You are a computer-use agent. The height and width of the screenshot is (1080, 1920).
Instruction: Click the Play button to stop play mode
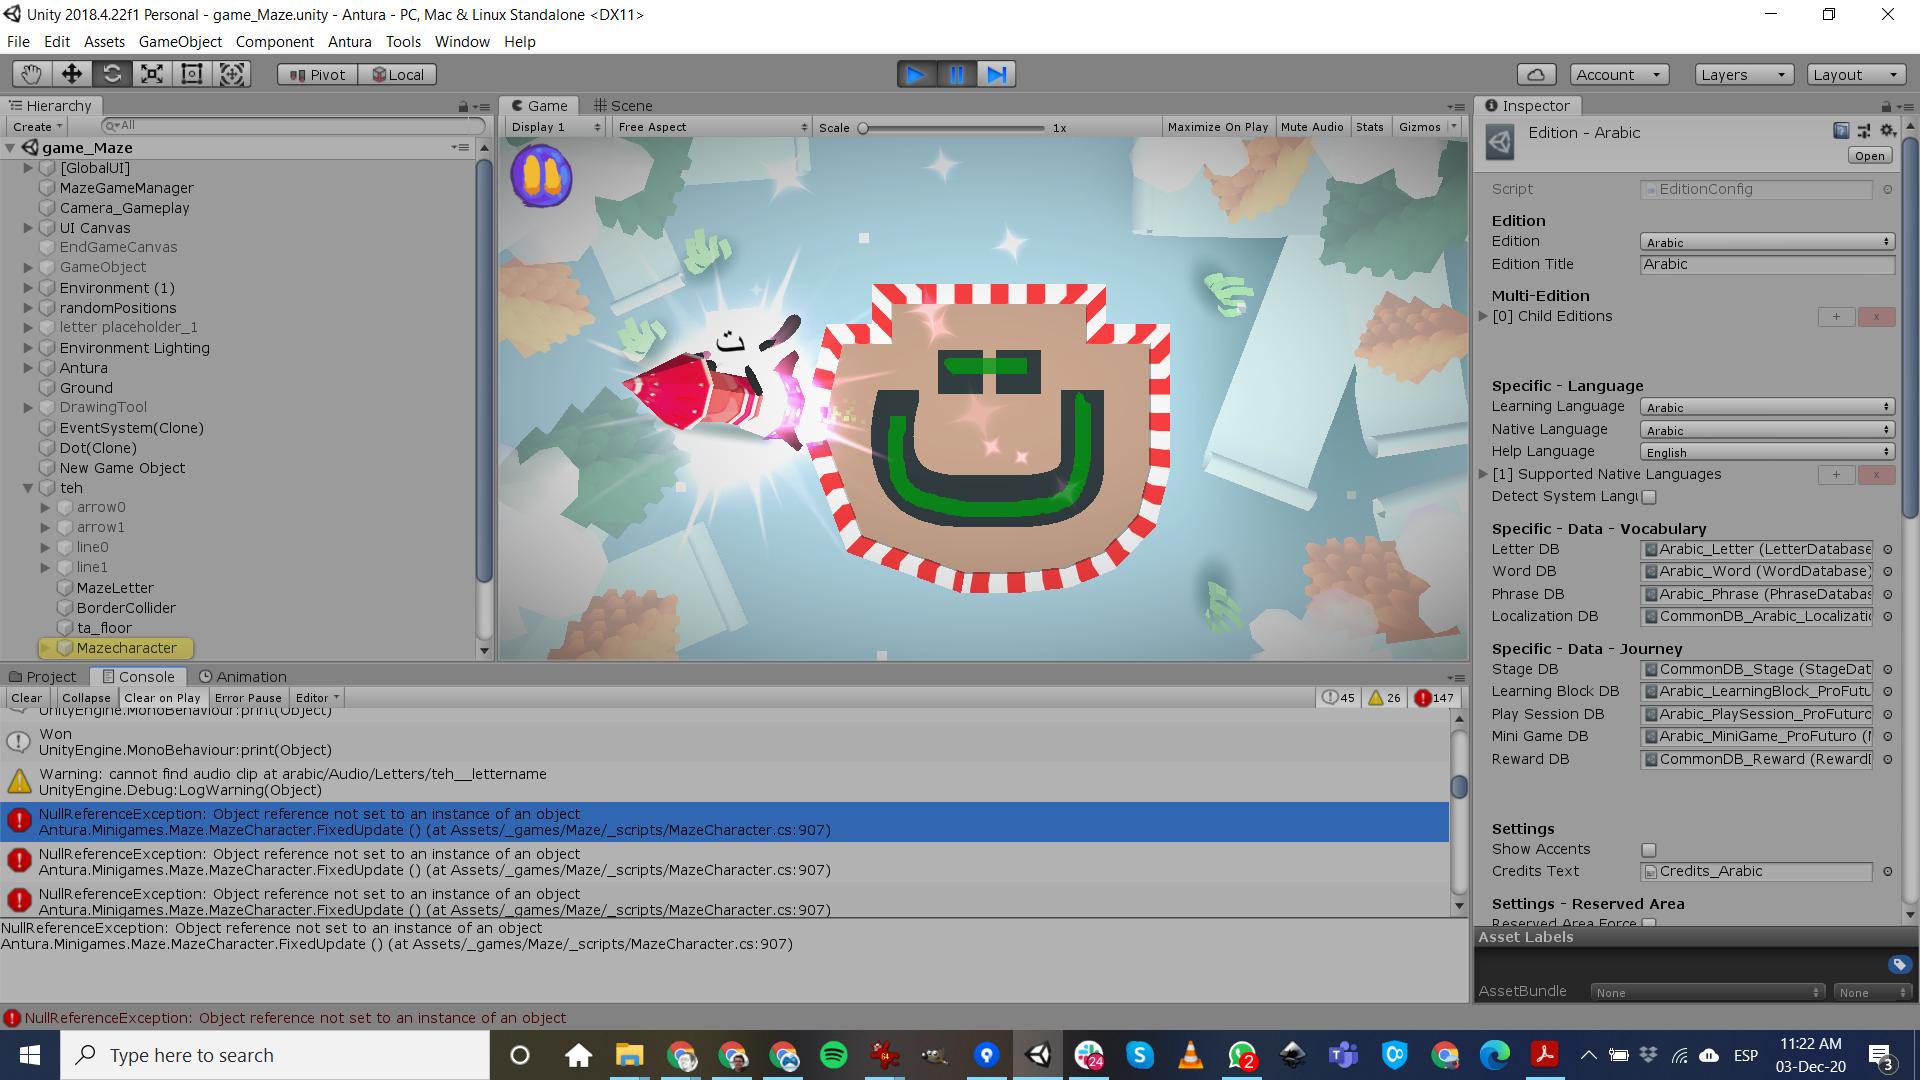[x=917, y=73]
